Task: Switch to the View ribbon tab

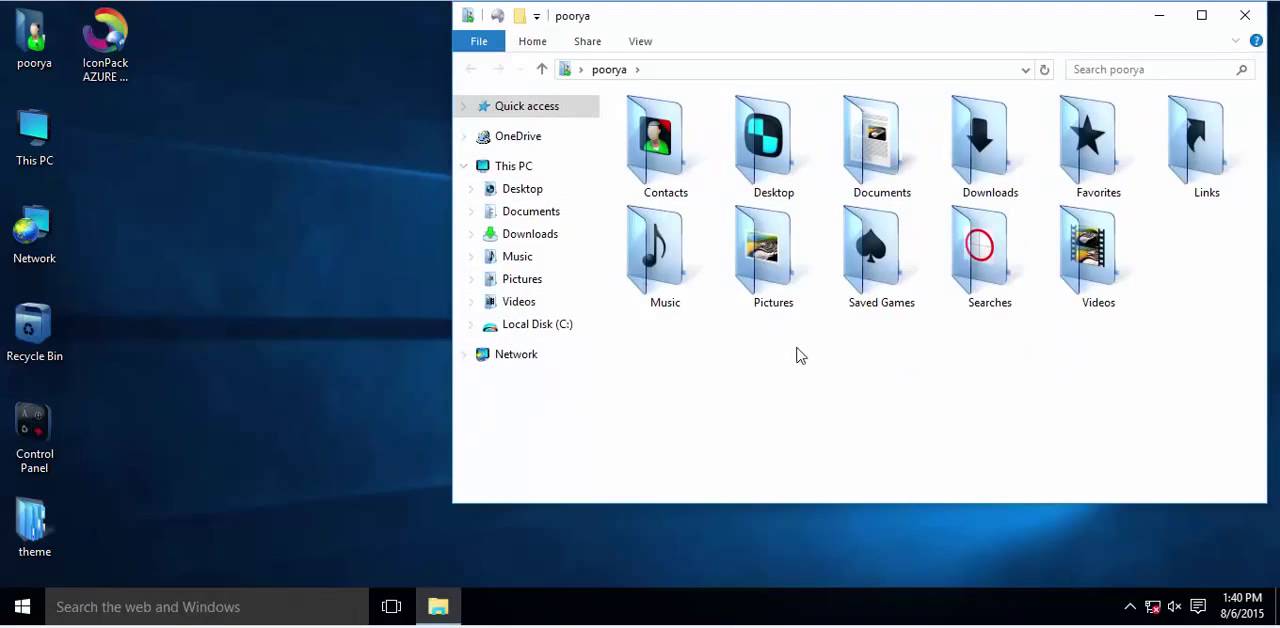Action: pyautogui.click(x=640, y=41)
